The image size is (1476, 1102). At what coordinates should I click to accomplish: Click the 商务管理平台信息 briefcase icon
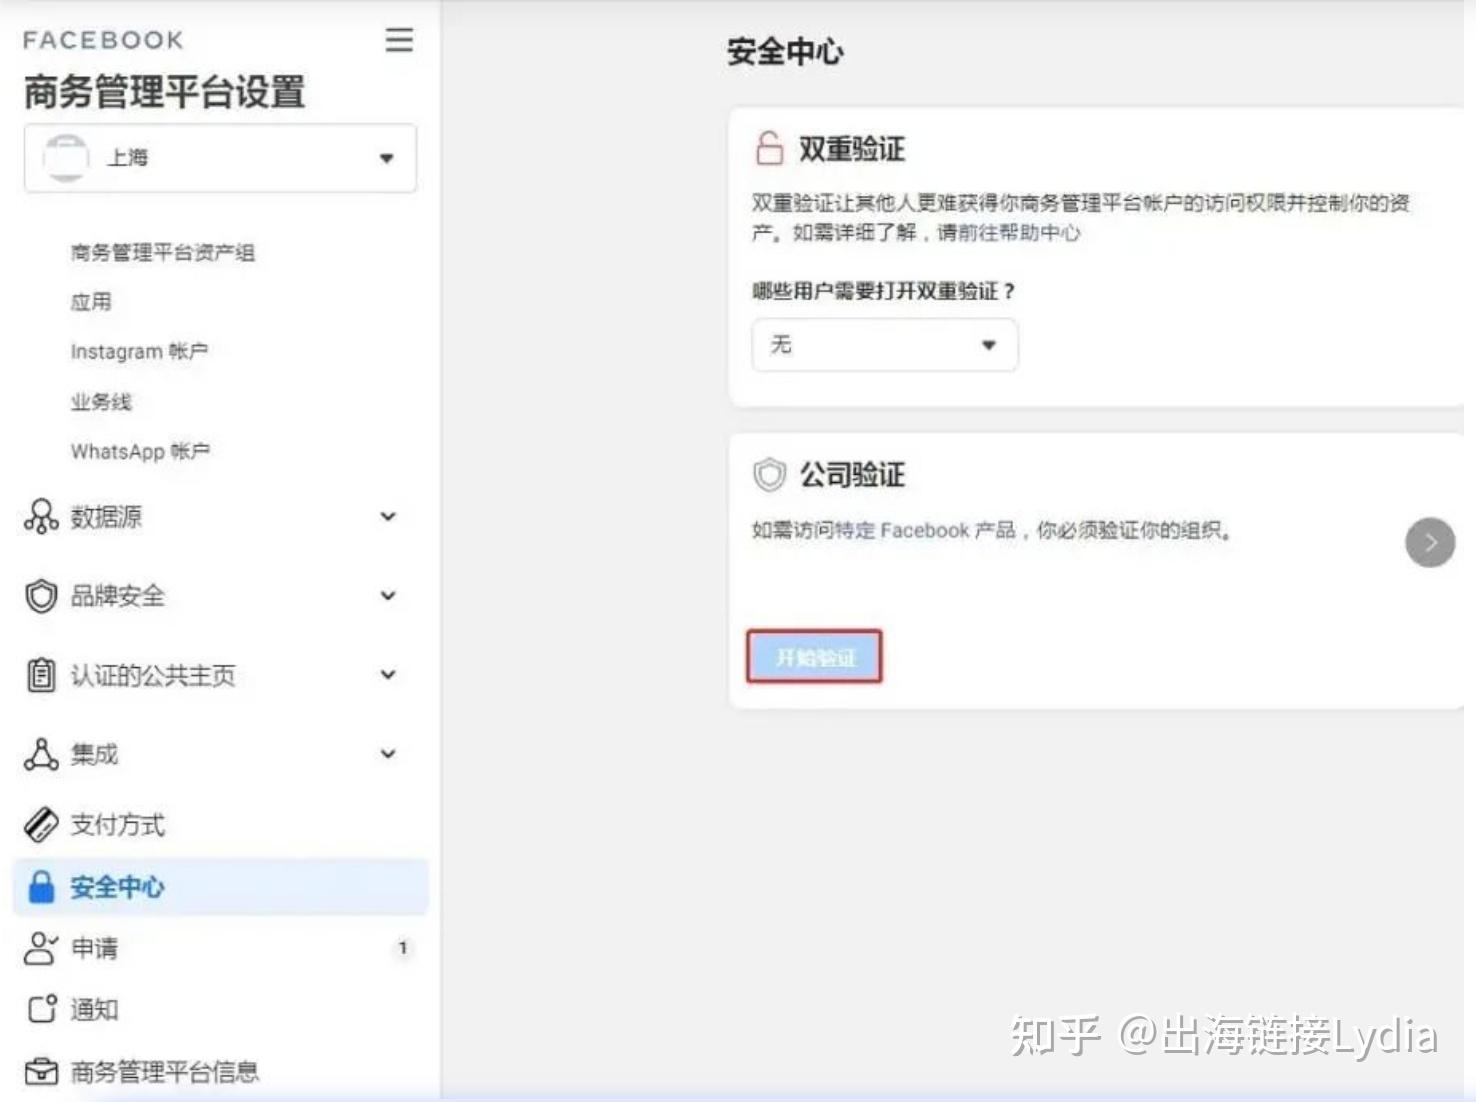40,1070
